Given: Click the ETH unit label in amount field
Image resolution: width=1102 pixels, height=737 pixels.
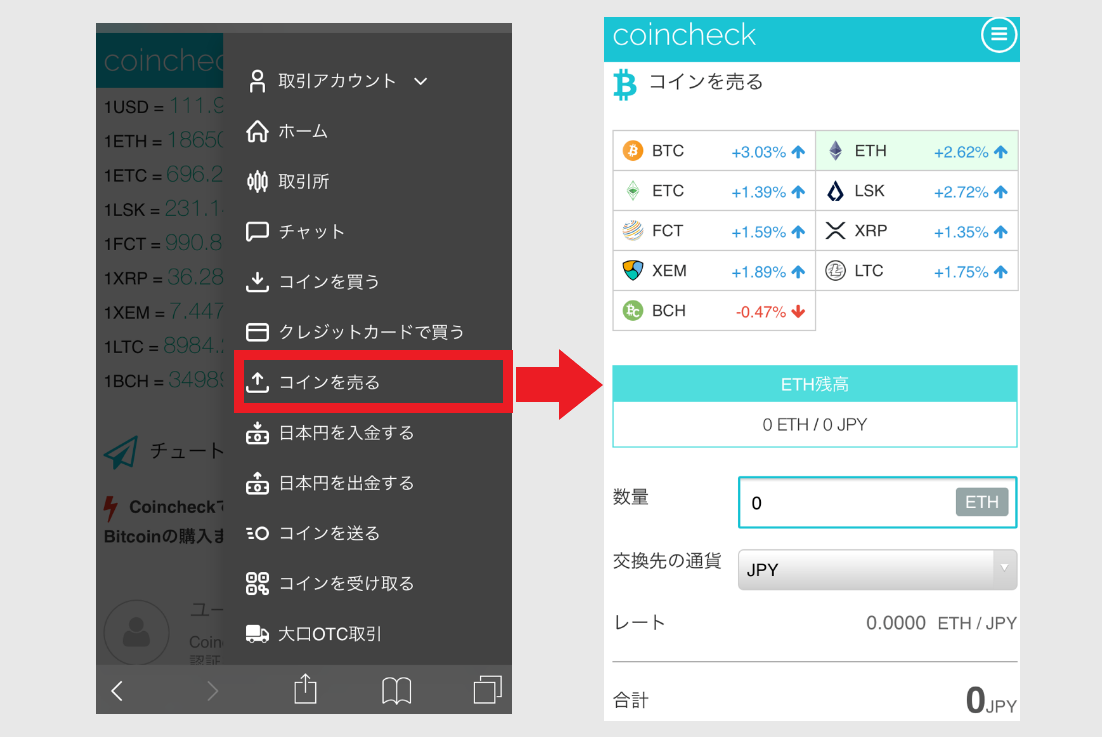Looking at the screenshot, I should [982, 502].
